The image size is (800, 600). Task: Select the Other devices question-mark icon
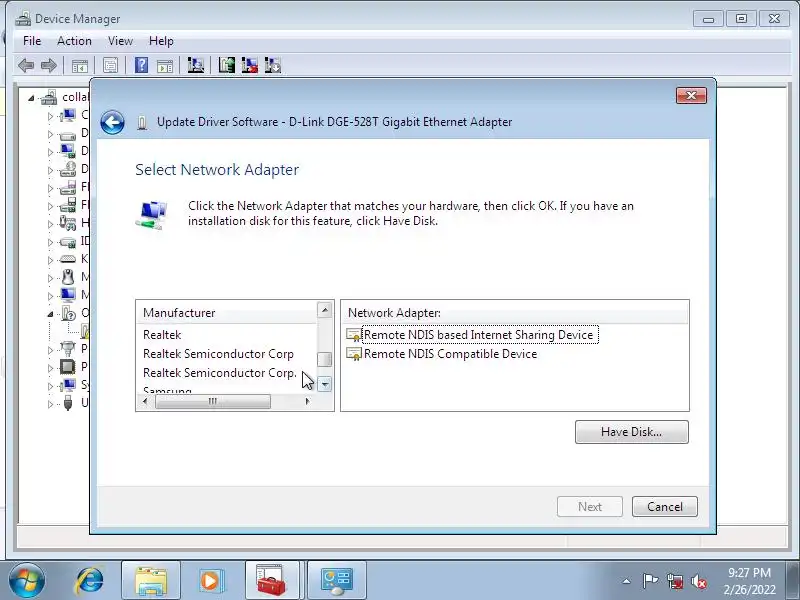(69, 313)
